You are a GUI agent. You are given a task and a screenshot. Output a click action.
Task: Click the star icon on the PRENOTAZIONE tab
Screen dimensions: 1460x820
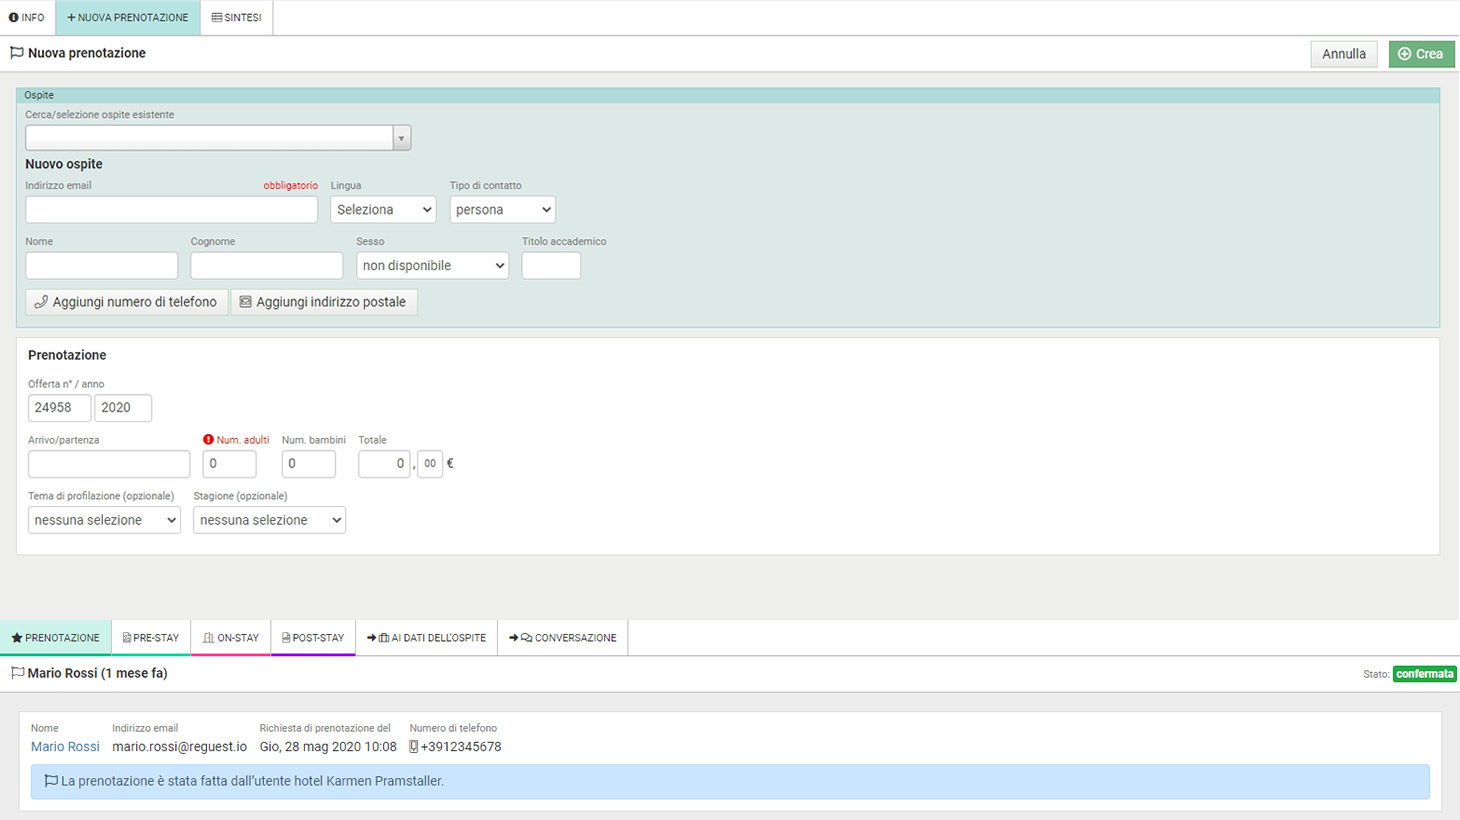coord(17,638)
